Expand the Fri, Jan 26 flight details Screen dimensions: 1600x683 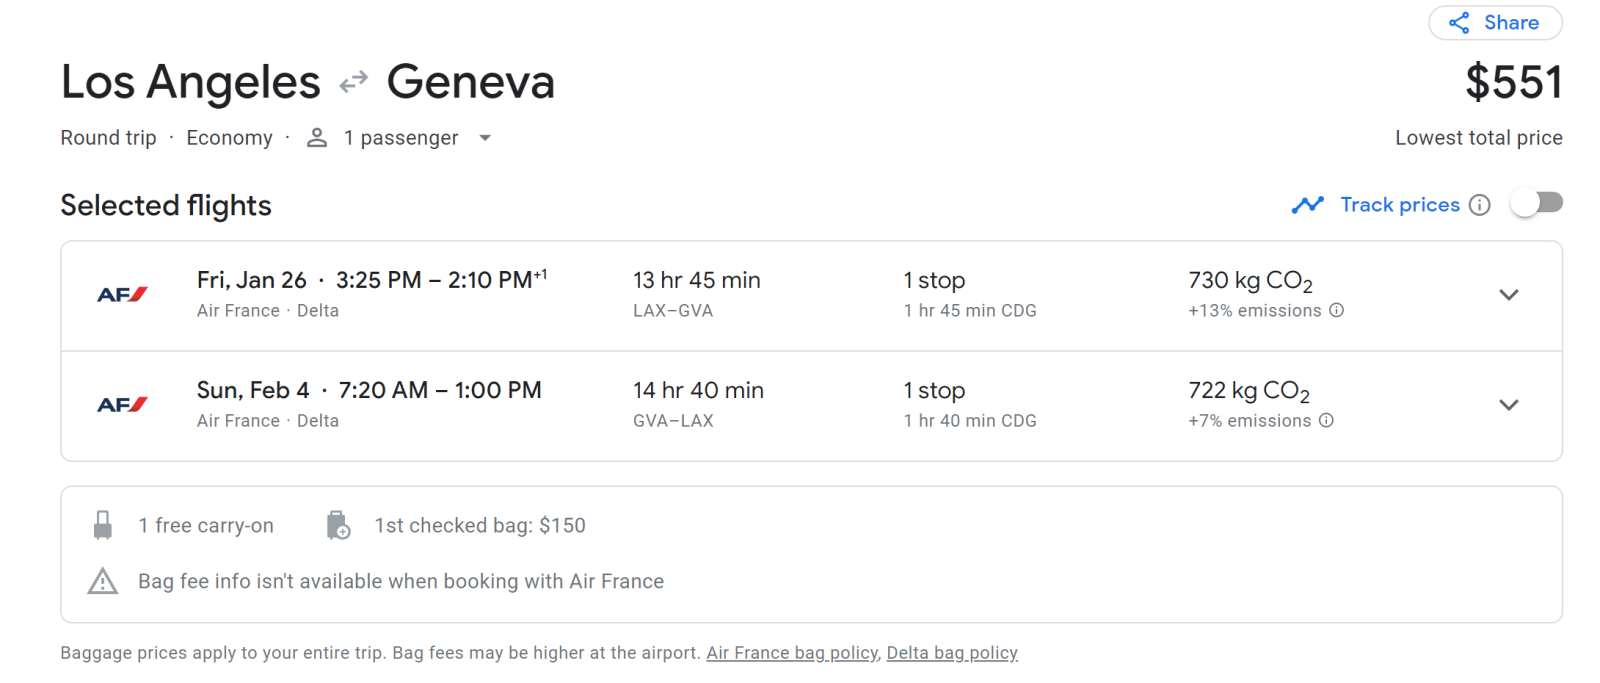[1509, 295]
